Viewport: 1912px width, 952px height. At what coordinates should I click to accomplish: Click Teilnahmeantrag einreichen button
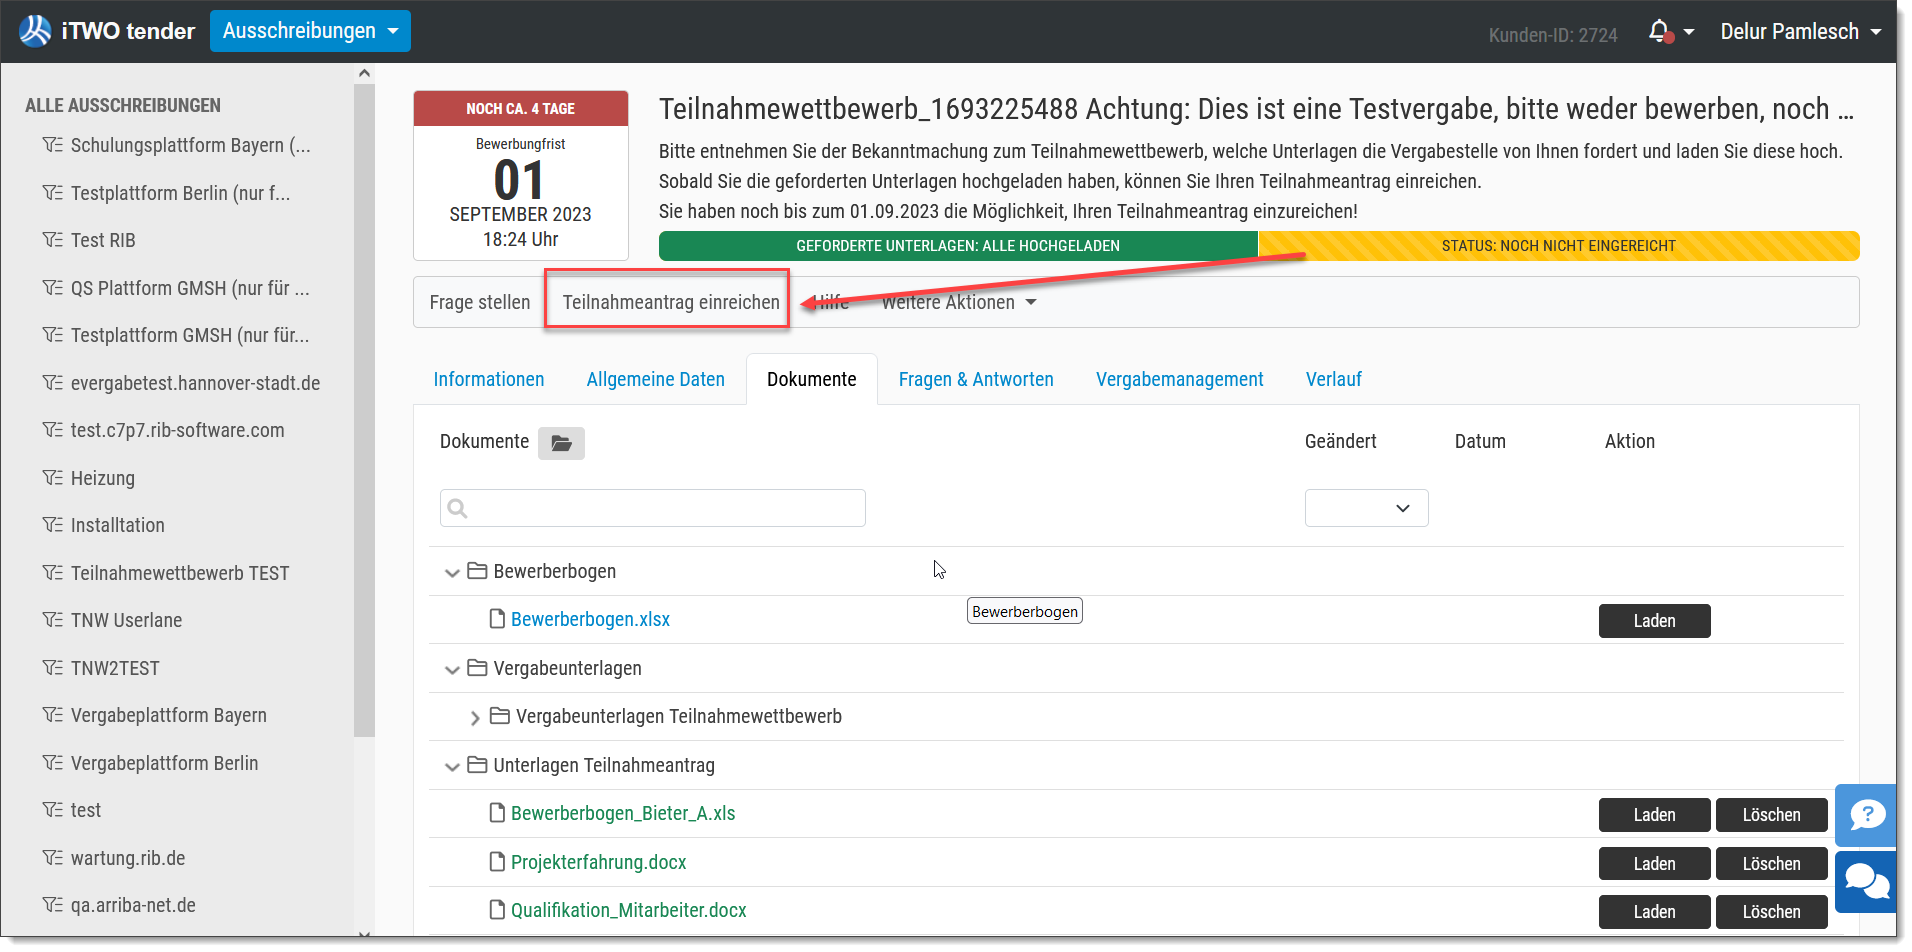tap(671, 302)
